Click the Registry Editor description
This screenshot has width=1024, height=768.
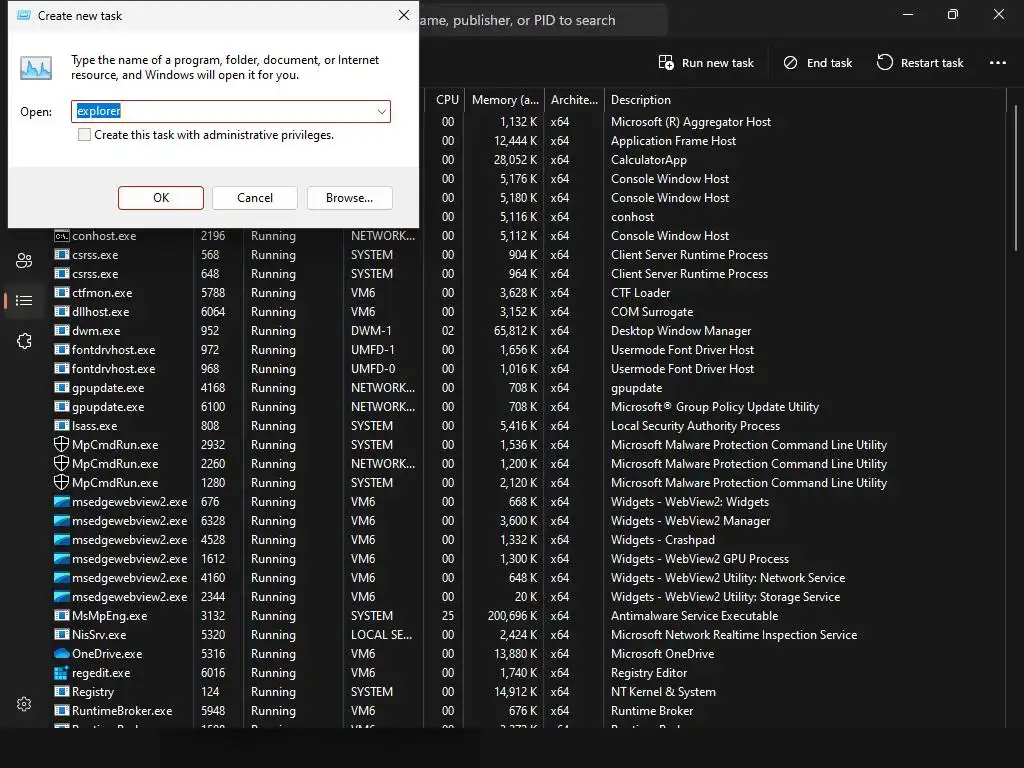pos(648,673)
